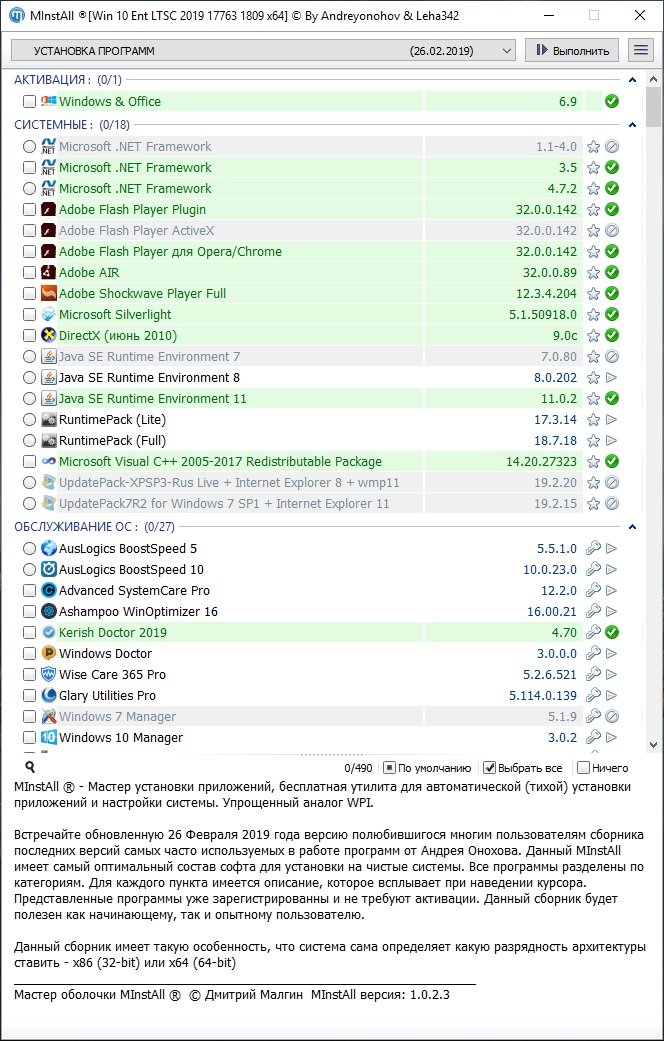Tick the Adobe AIR checkbox
Image resolution: width=664 pixels, height=1041 pixels.
tap(29, 273)
